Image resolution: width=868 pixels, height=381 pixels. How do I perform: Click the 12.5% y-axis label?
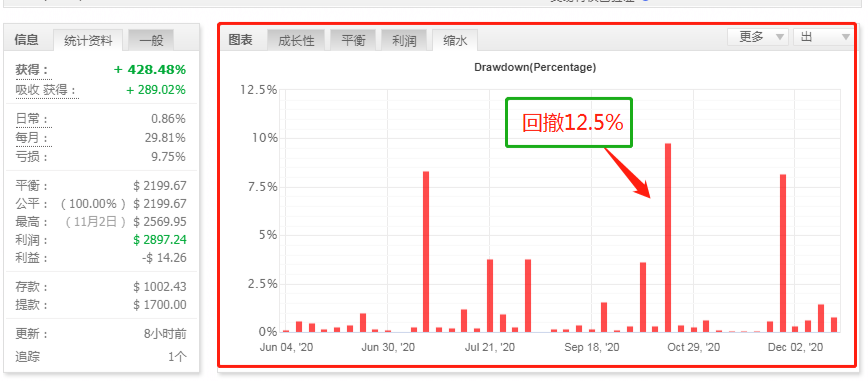click(x=258, y=90)
